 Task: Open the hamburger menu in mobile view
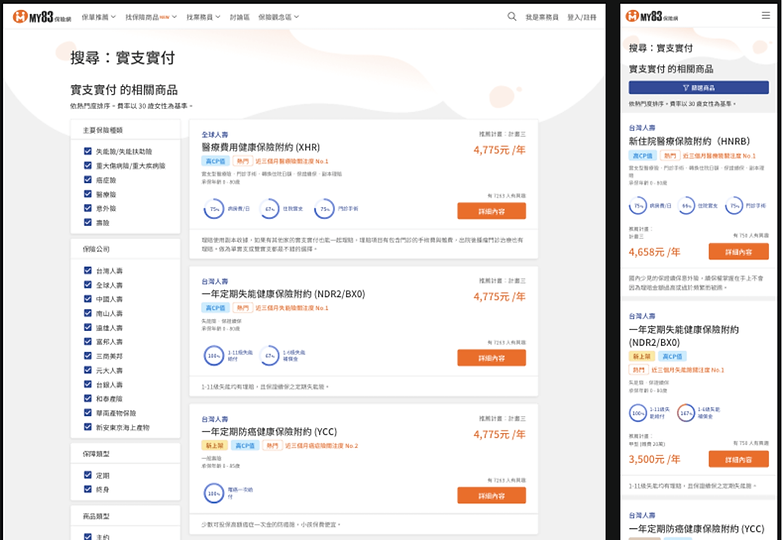766,16
